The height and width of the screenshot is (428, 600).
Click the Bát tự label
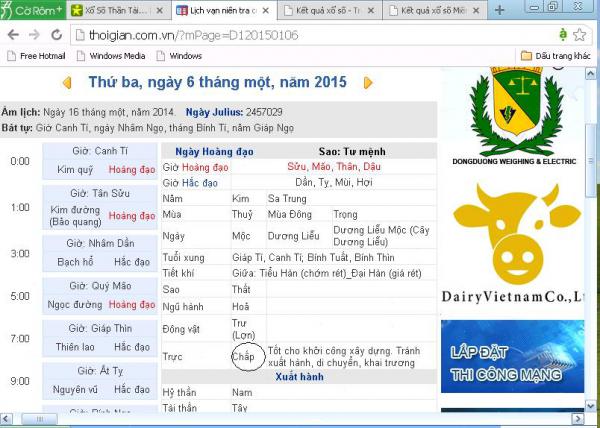tap(17, 128)
